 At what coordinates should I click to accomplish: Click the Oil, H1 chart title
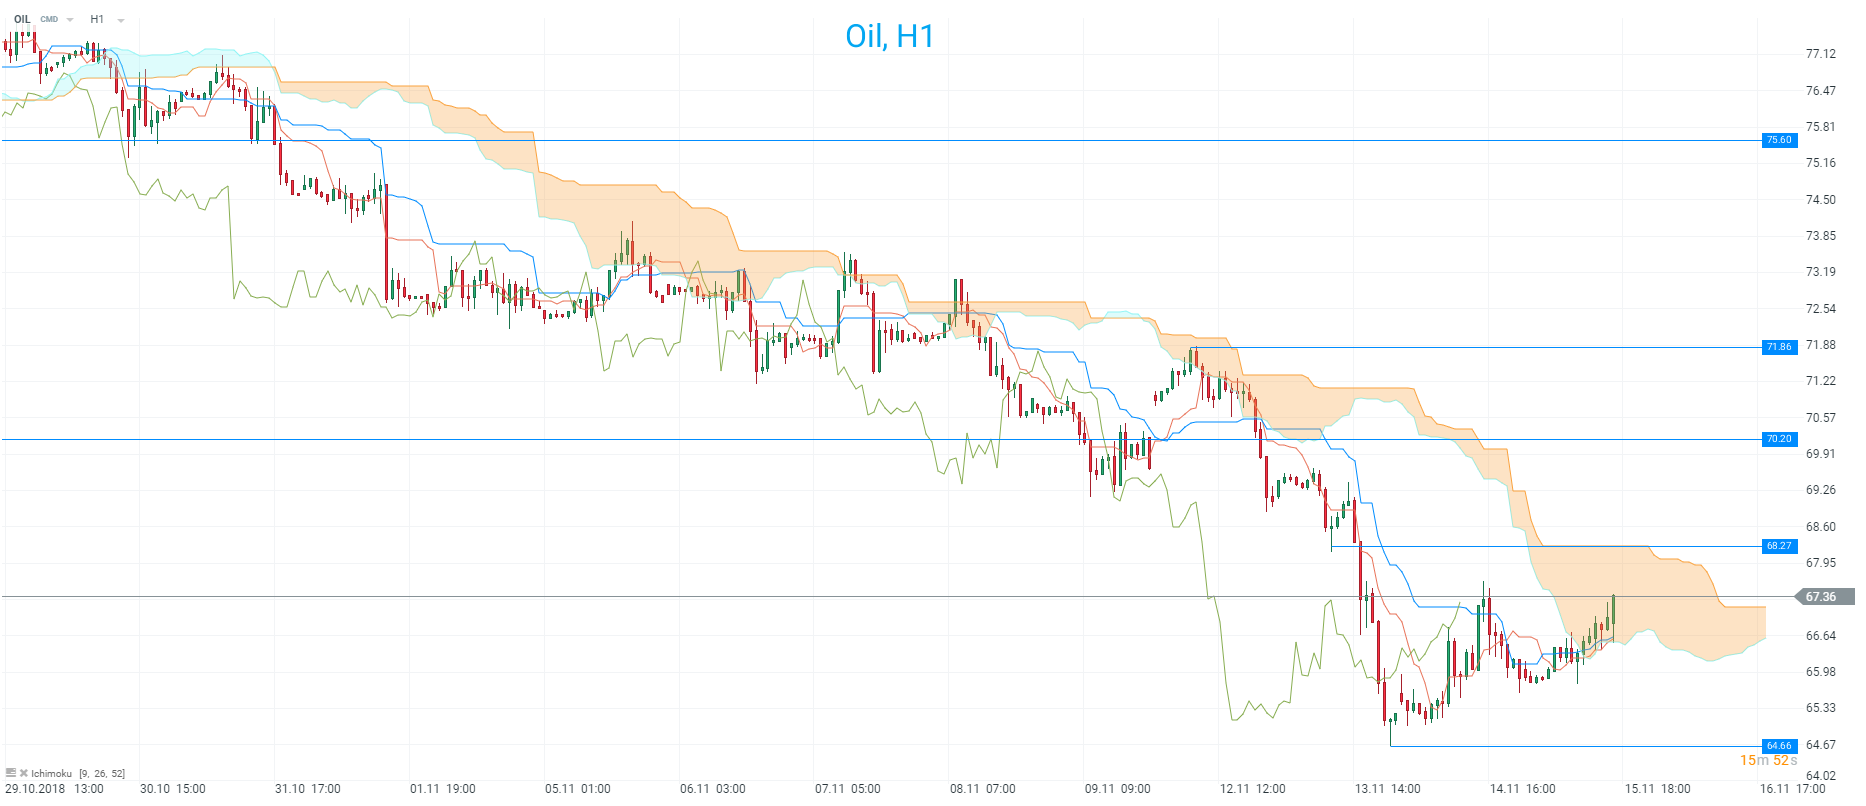click(x=889, y=36)
